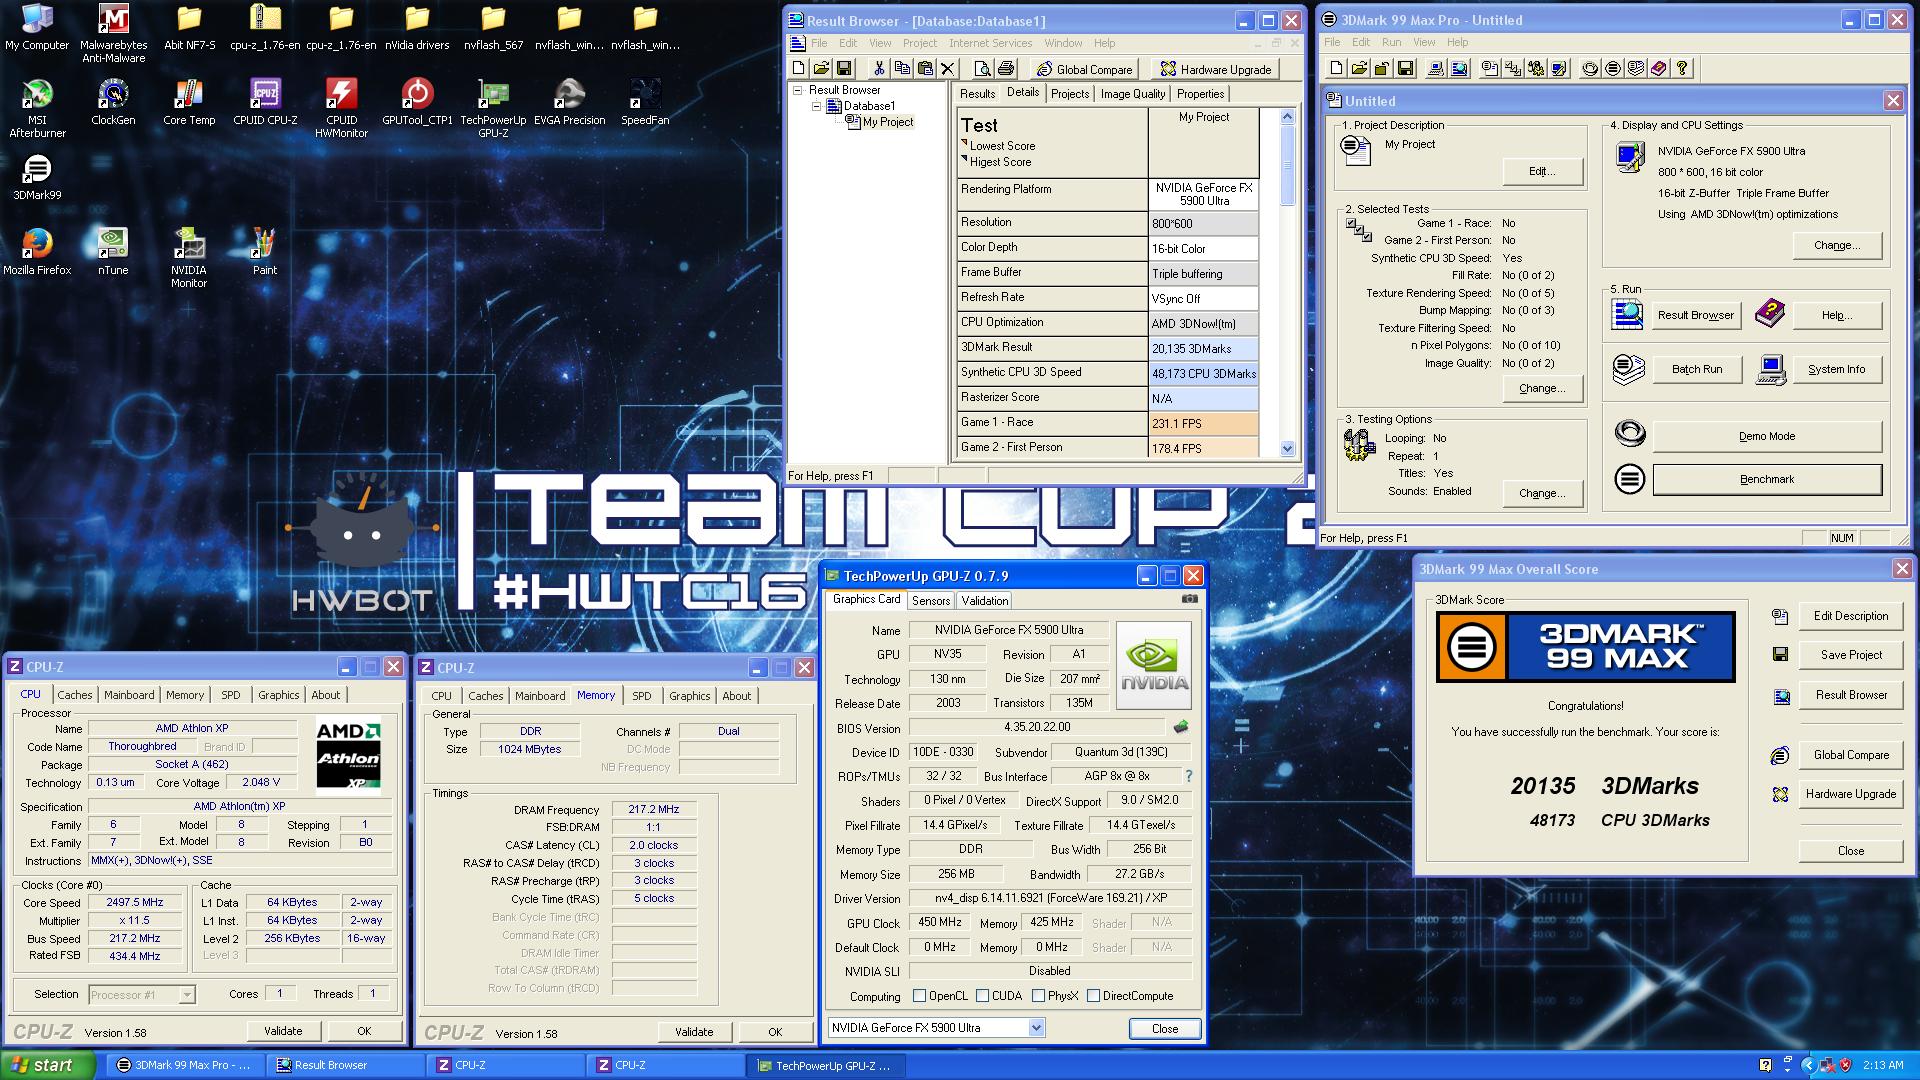Open the SPD tab in Memory CPU-Z window
This screenshot has height=1080, width=1920.
641,696
